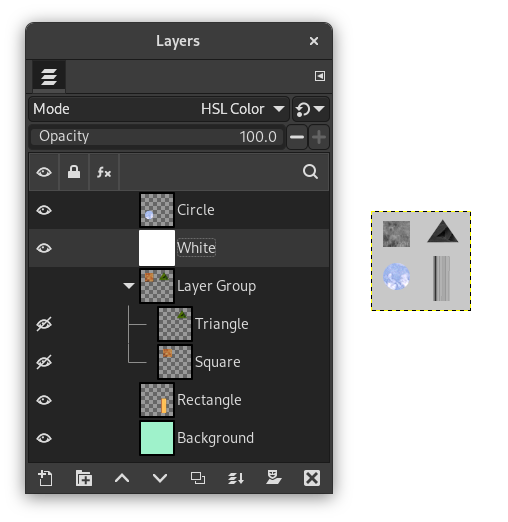The height and width of the screenshot is (522, 508).
Task: Select the White layer thumbnail
Action: (157, 248)
